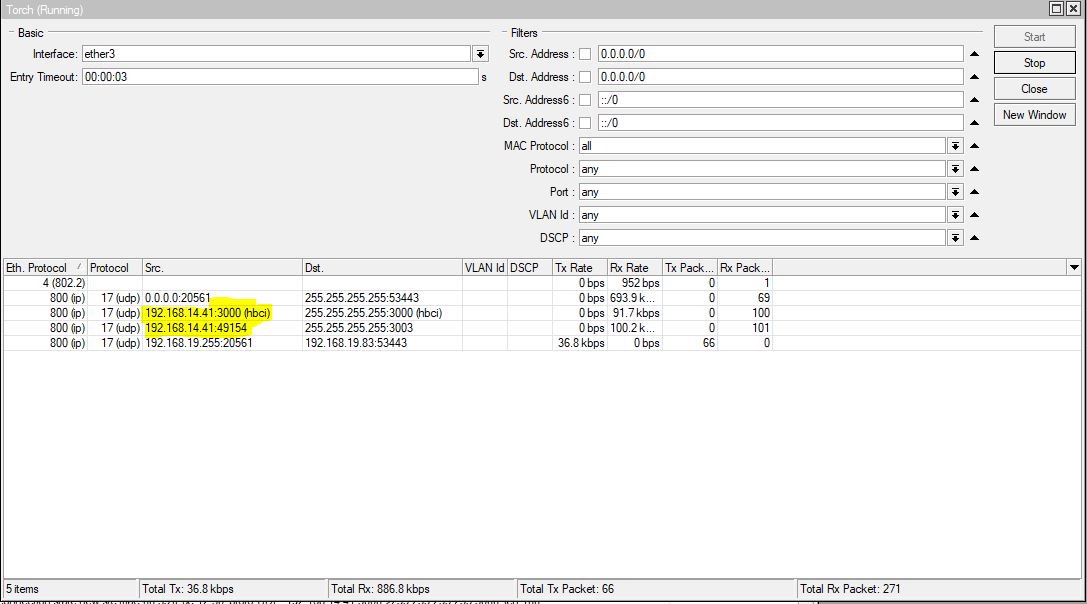1087x604 pixels.
Task: Sort by the Src. column header
Action: point(222,268)
